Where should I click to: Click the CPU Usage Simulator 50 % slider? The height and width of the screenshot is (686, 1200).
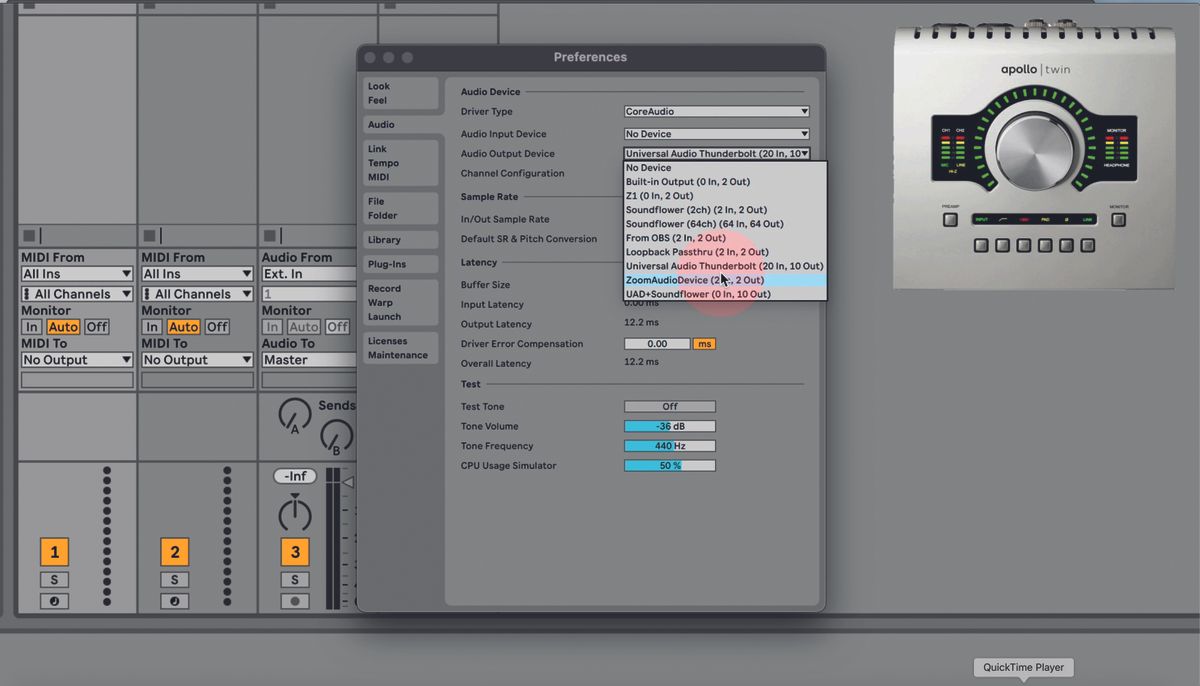[670, 466]
